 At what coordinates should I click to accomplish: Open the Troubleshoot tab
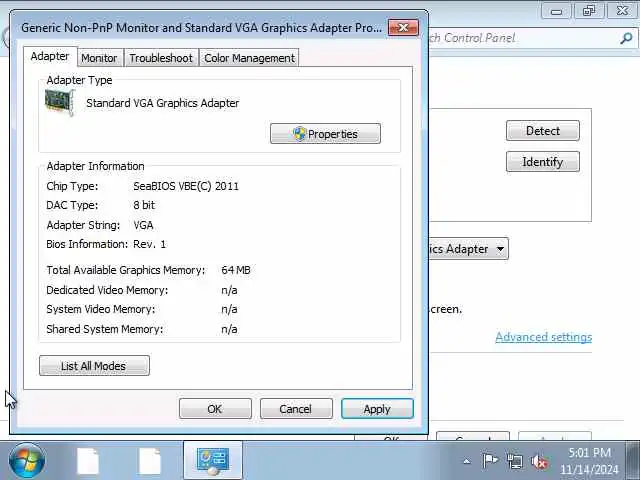(161, 58)
